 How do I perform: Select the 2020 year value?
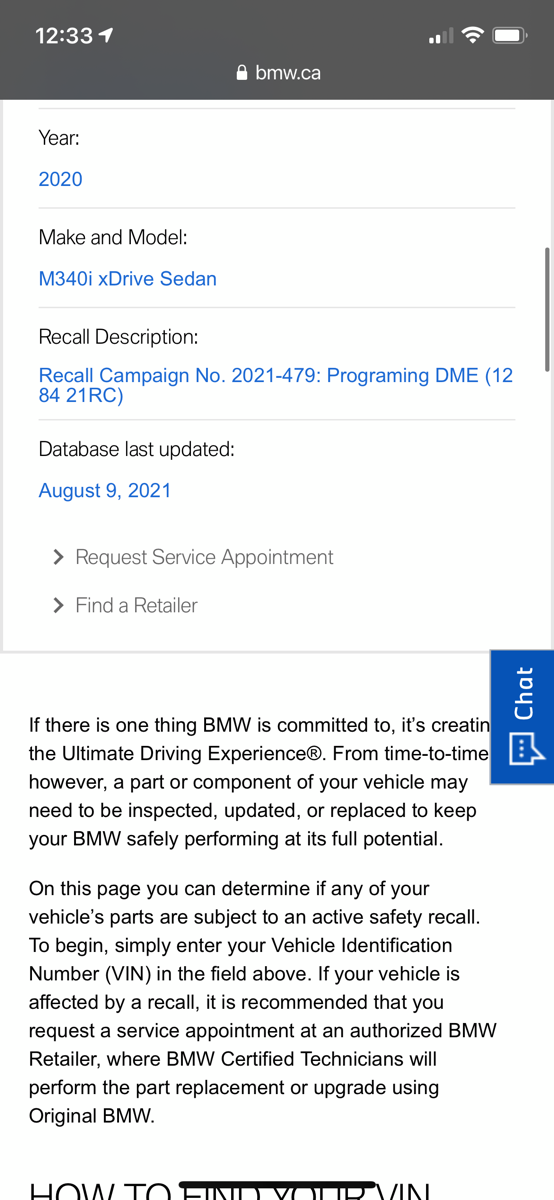pos(60,179)
